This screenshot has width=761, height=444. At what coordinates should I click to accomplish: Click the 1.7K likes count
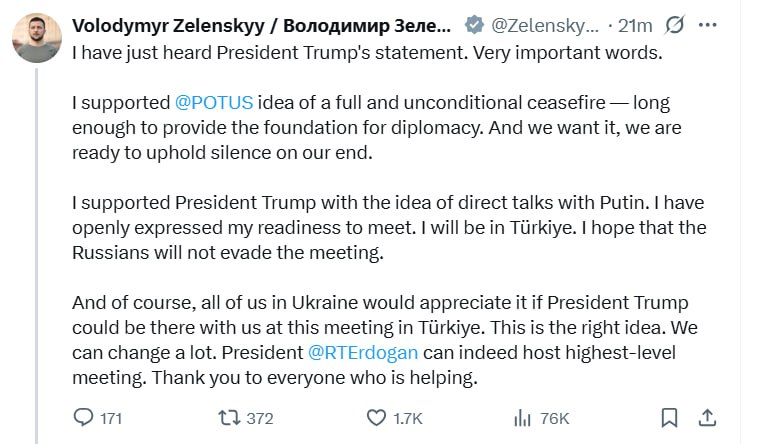click(x=408, y=418)
